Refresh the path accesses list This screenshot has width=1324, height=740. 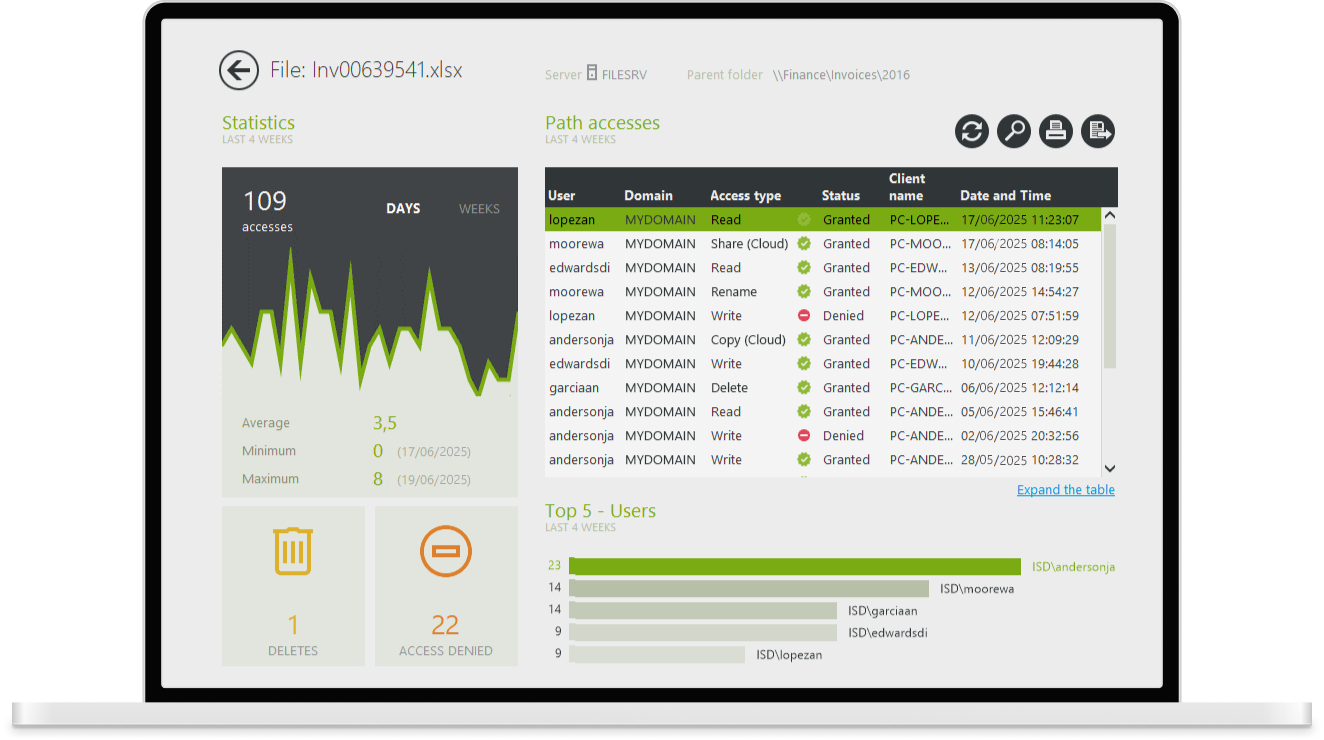[x=971, y=131]
